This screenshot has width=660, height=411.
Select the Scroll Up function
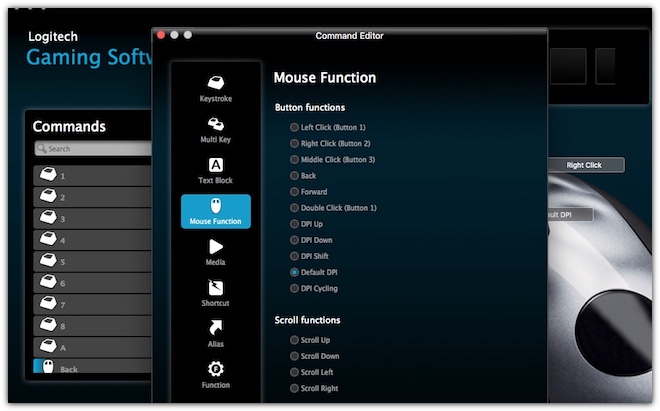click(294, 340)
